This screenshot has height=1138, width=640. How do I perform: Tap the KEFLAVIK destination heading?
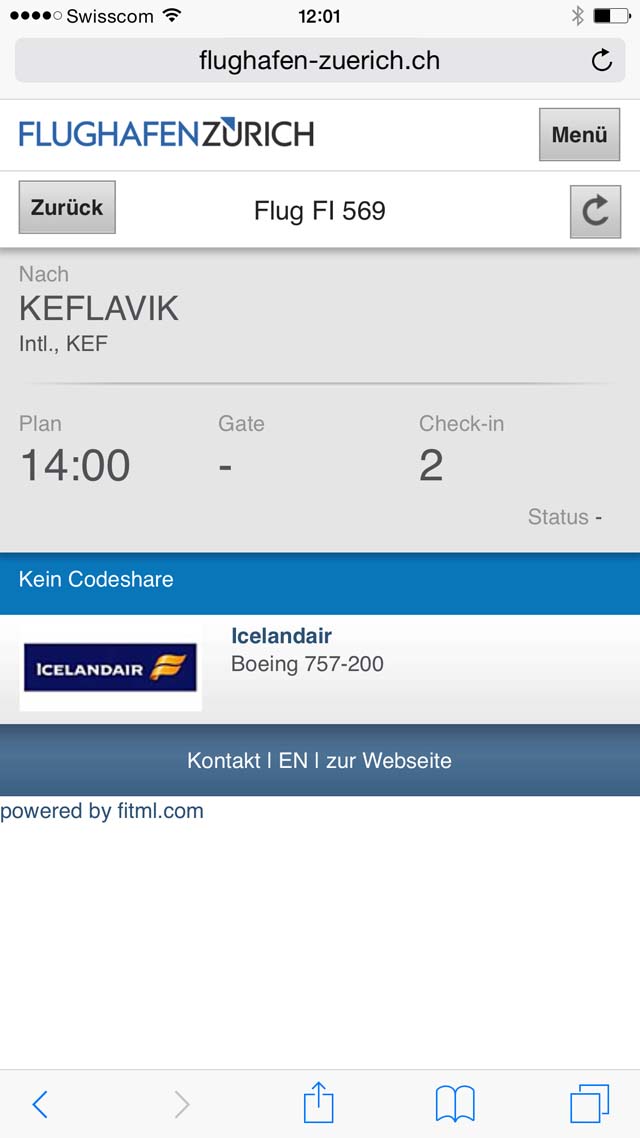[x=99, y=308]
